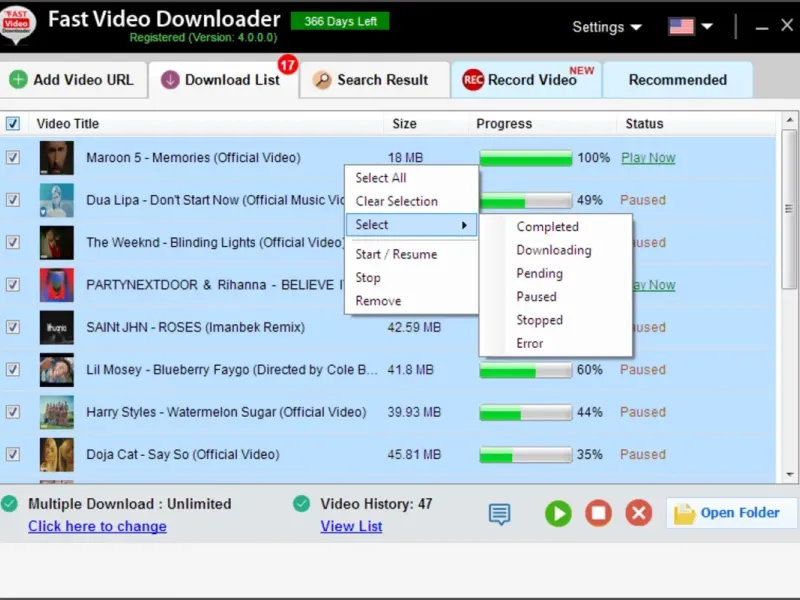This screenshot has width=800, height=600.
Task: Open the View List history link
Action: pyautogui.click(x=351, y=526)
